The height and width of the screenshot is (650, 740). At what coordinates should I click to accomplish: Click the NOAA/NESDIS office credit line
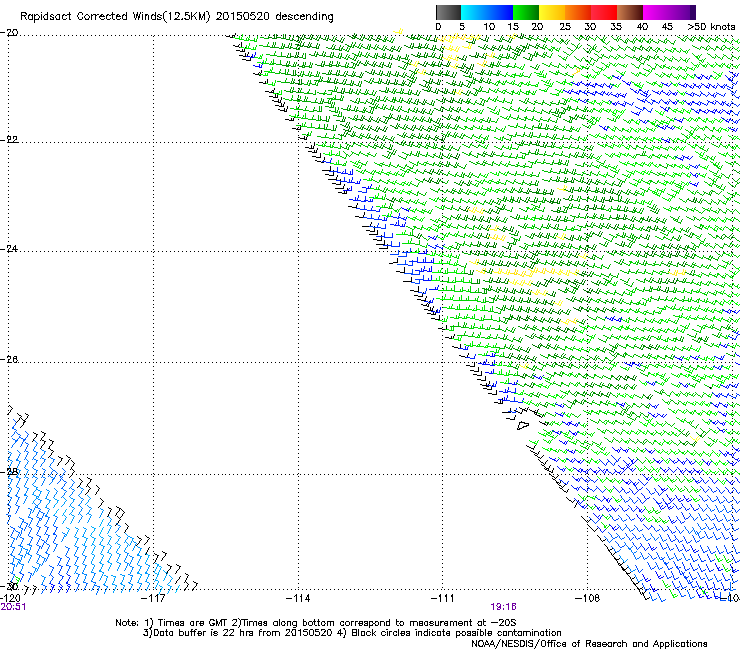click(x=589, y=643)
